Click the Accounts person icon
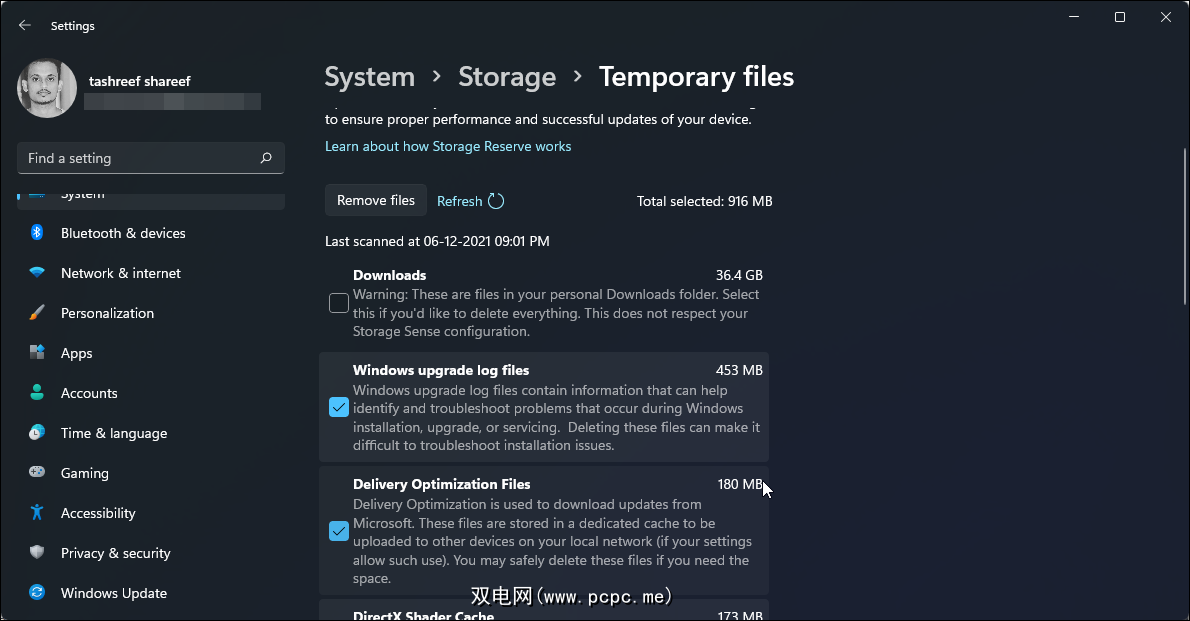The width and height of the screenshot is (1190, 621). coord(37,393)
